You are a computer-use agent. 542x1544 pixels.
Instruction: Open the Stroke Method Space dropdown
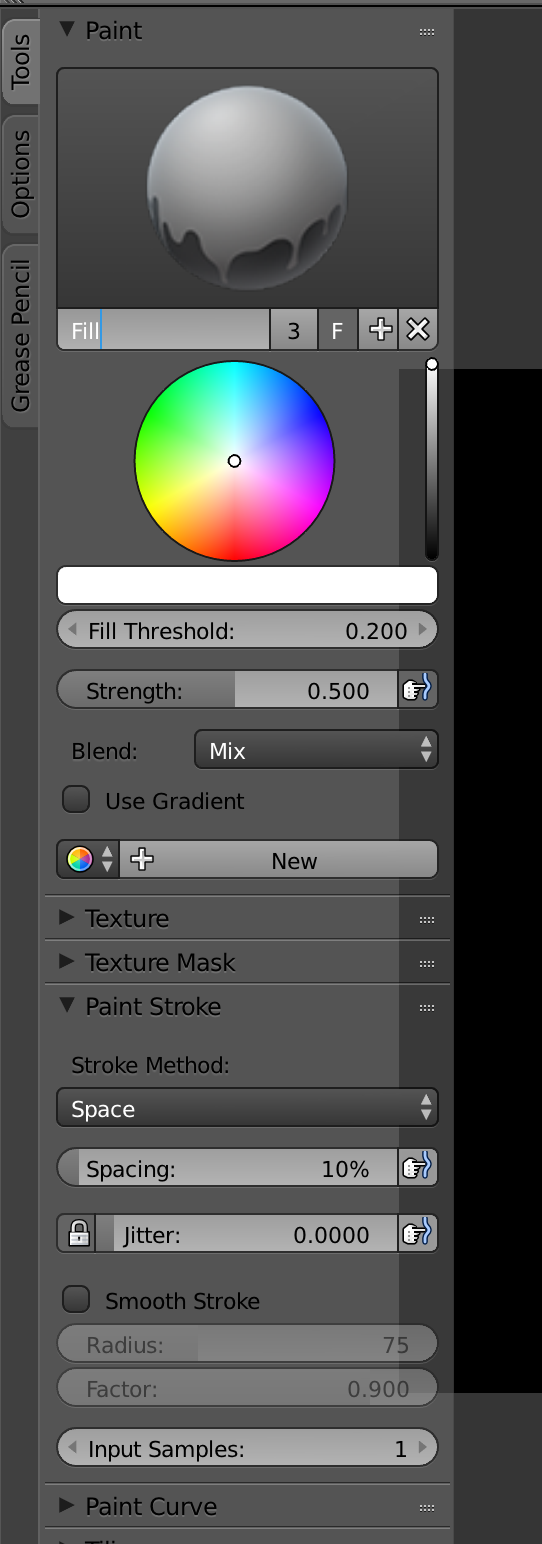click(247, 1108)
